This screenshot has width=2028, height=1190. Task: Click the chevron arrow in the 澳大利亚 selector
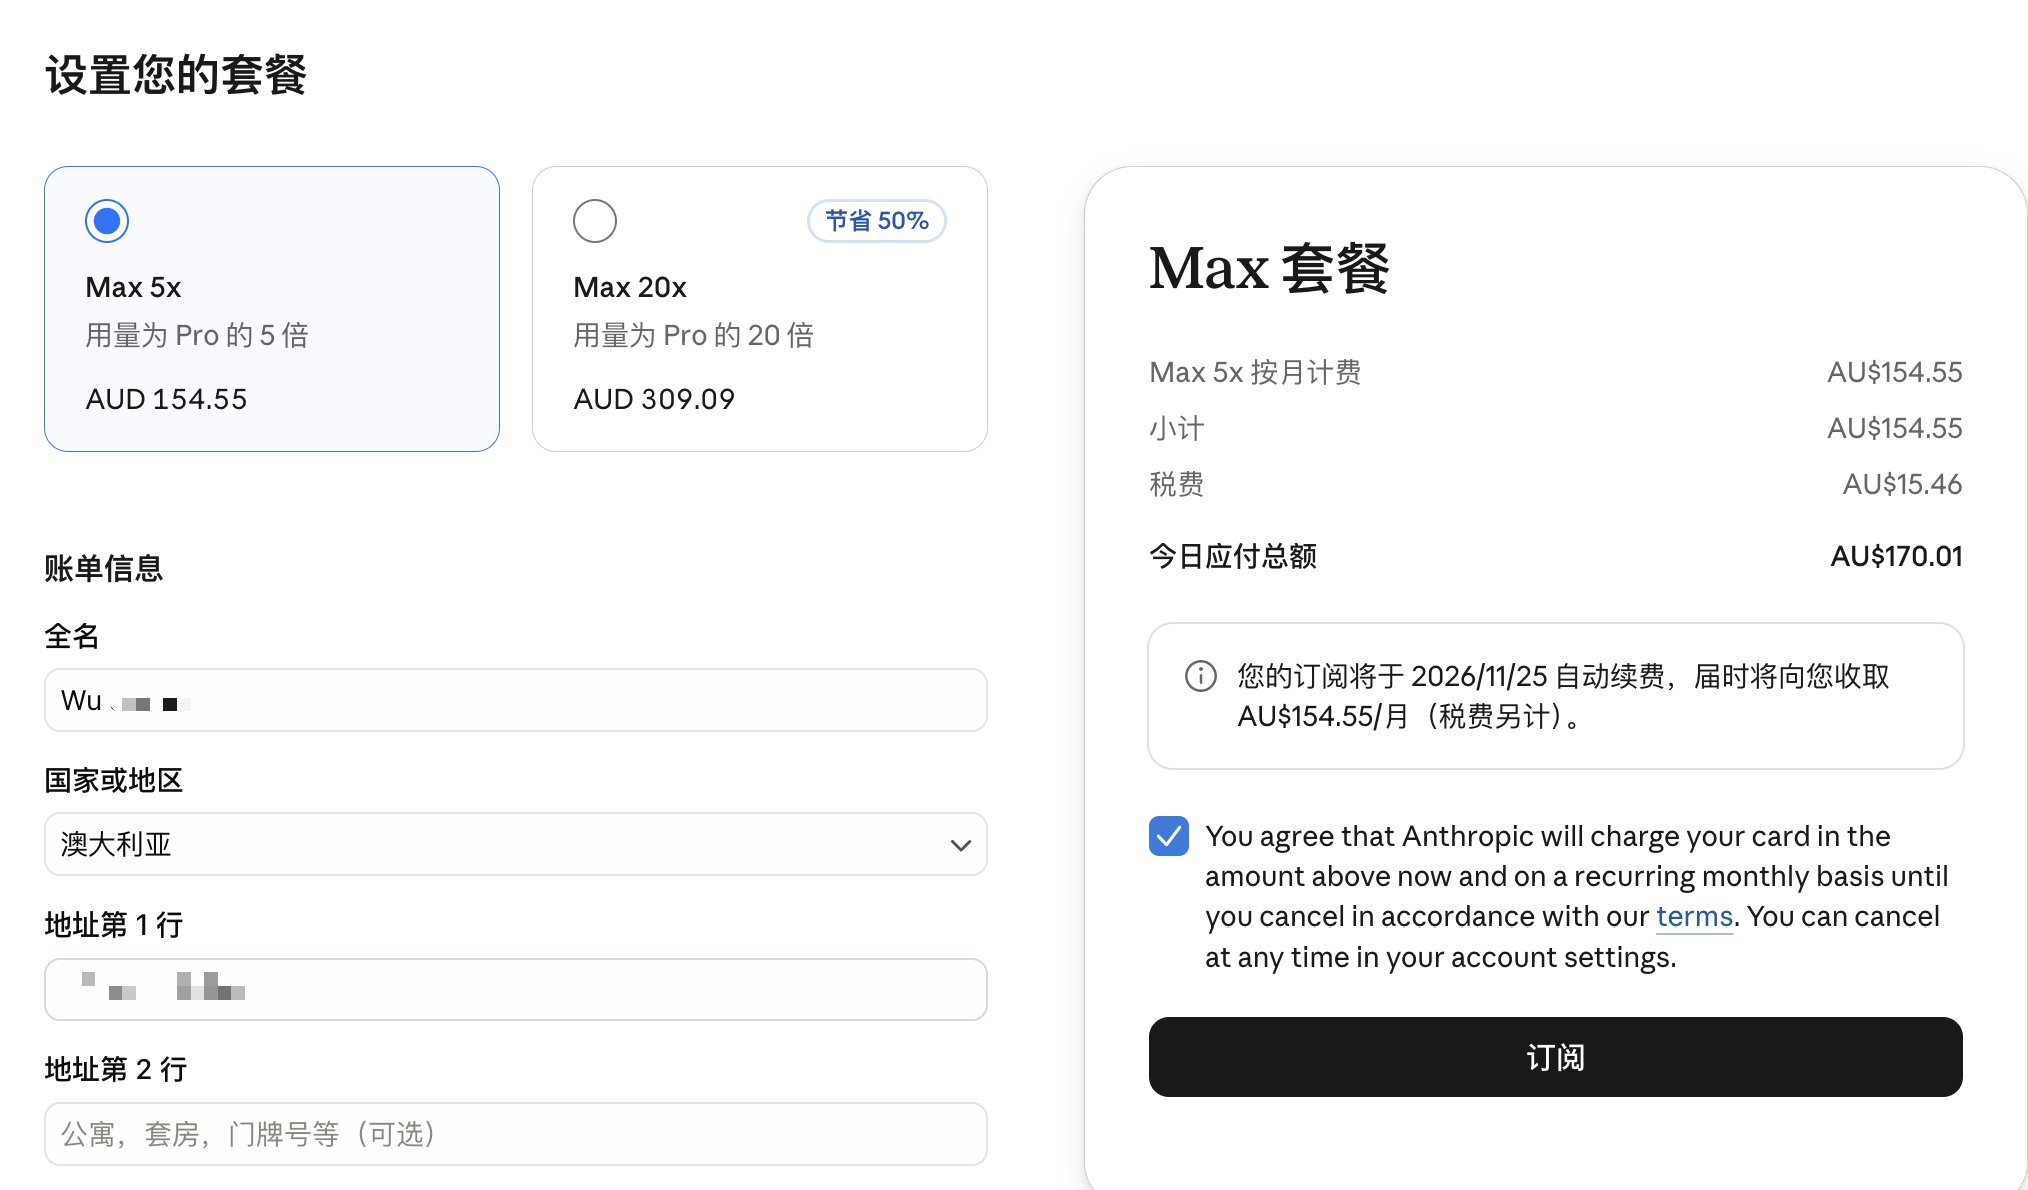pyautogui.click(x=960, y=845)
